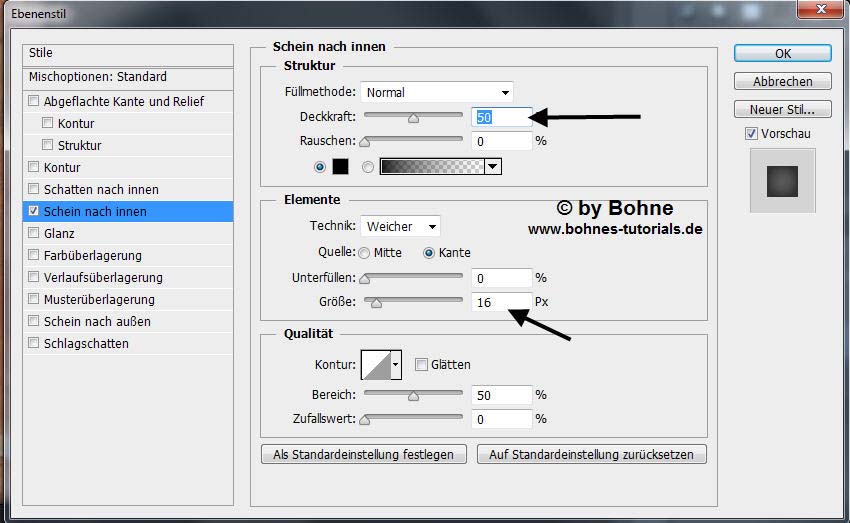Click the Deckkraft opacity slider handle
Viewport: 850px width, 523px height.
(x=413, y=117)
